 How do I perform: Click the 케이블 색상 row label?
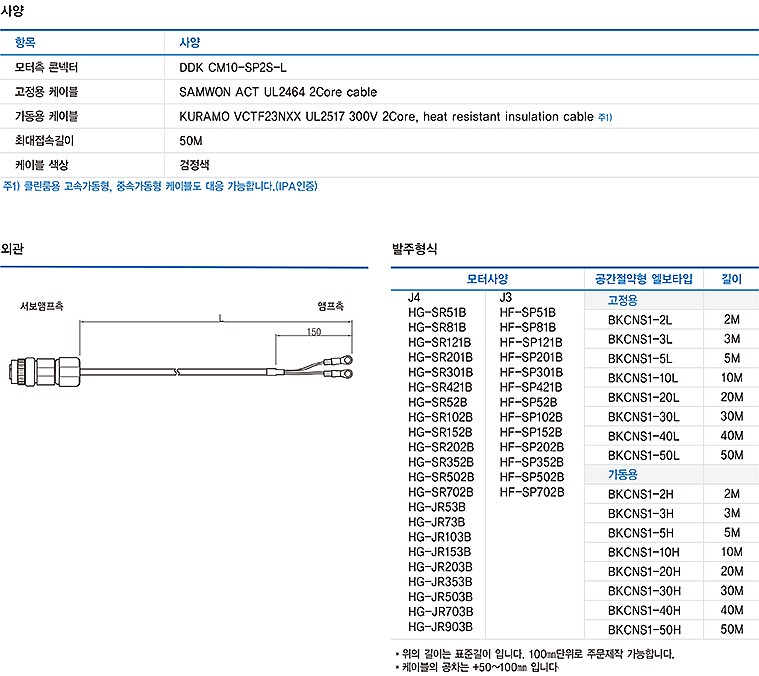41,165
